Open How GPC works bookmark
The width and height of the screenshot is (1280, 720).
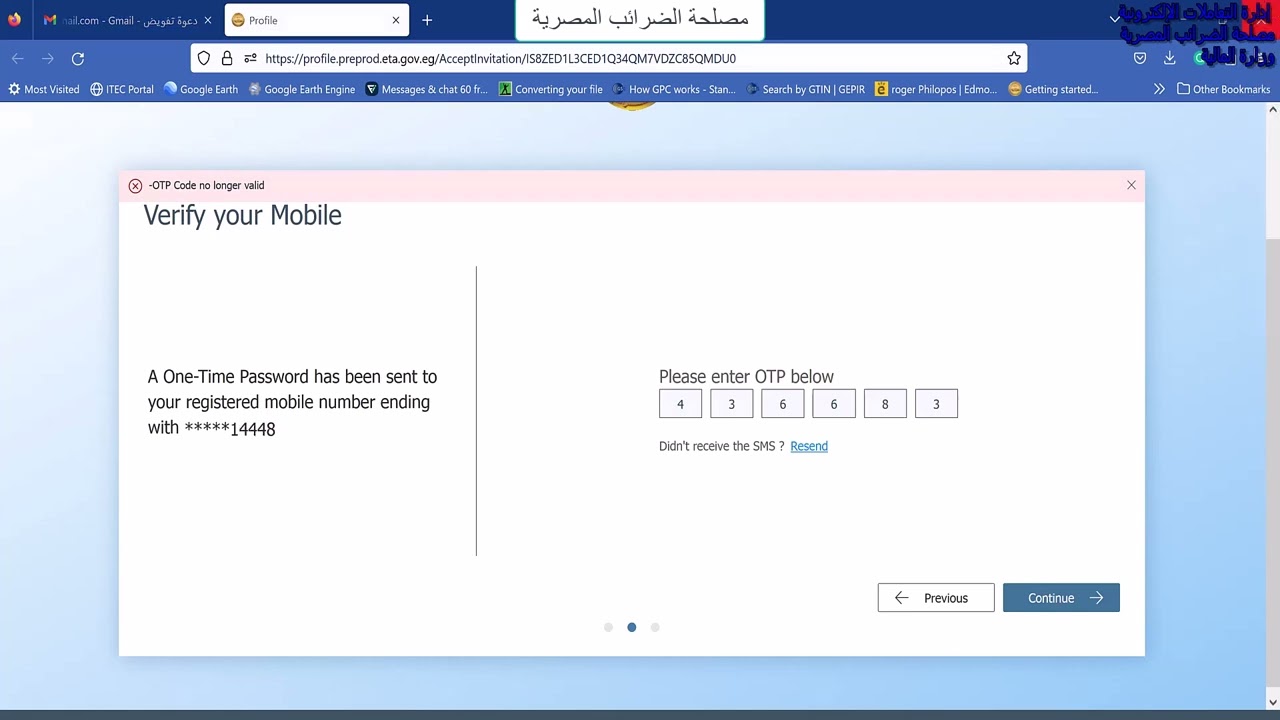(x=674, y=89)
